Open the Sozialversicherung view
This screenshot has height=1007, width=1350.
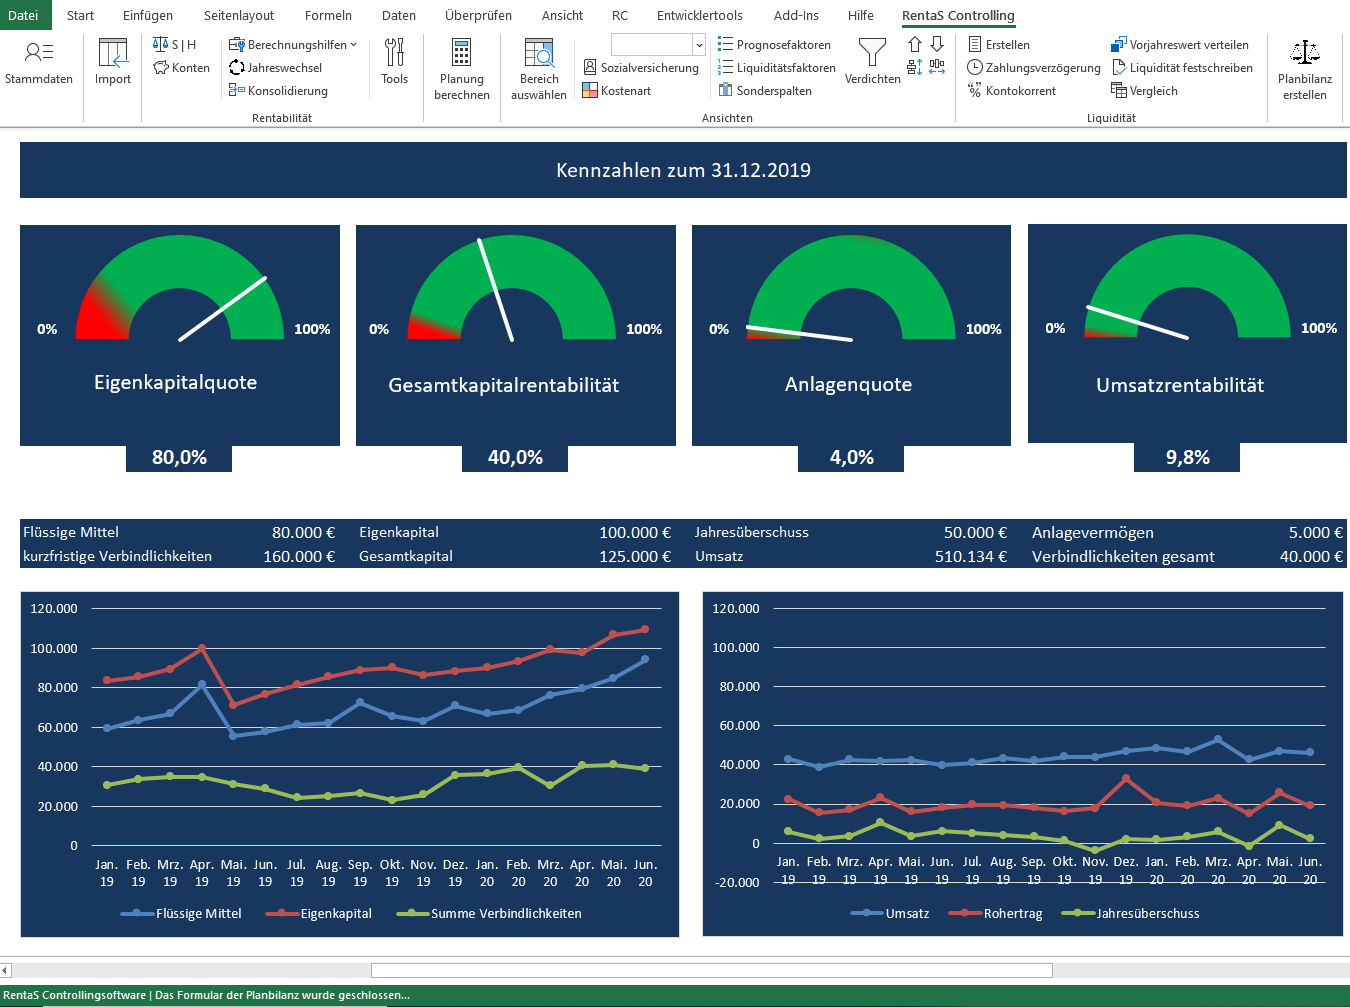[641, 68]
